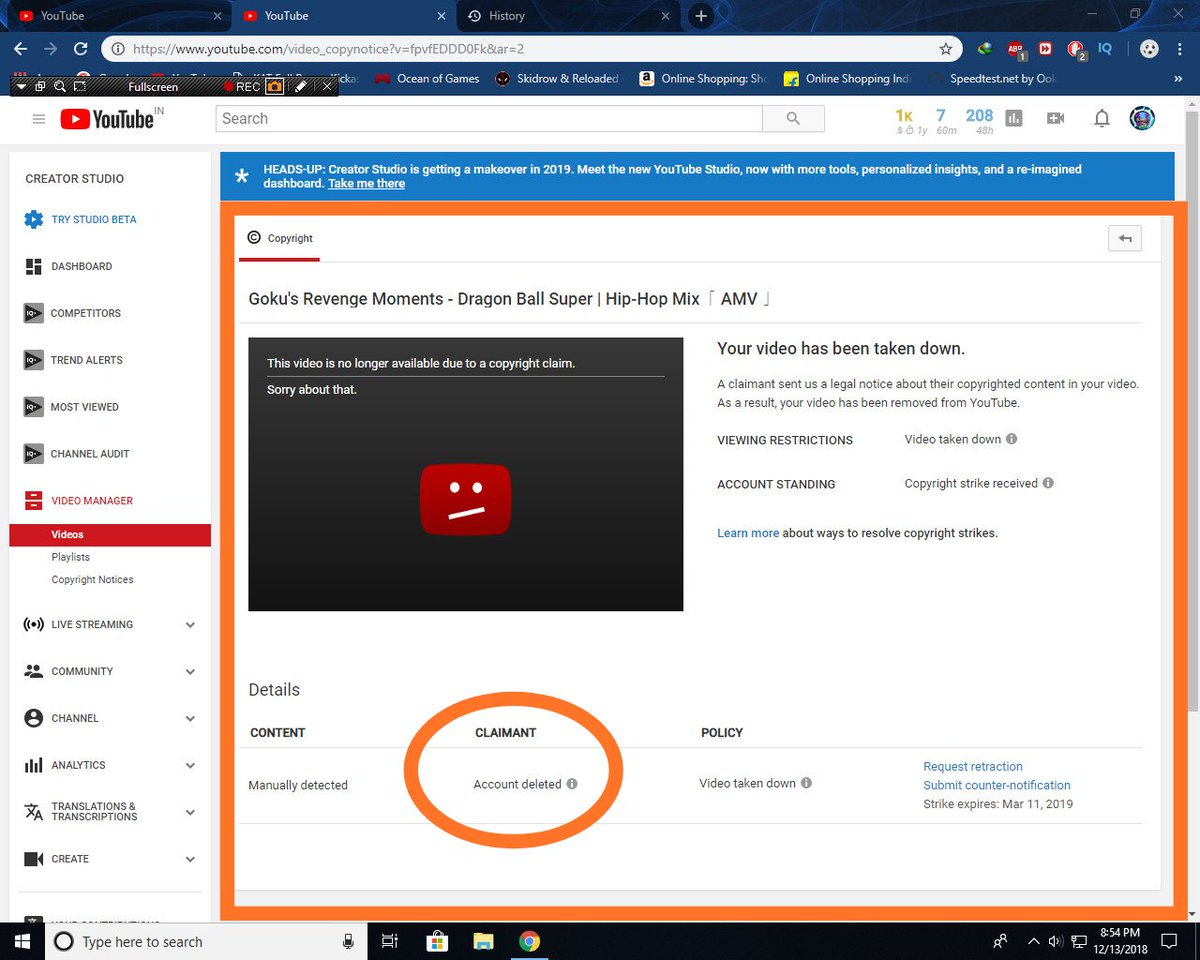Click the removed video thumbnail placeholder
This screenshot has width=1200, height=960.
(466, 474)
